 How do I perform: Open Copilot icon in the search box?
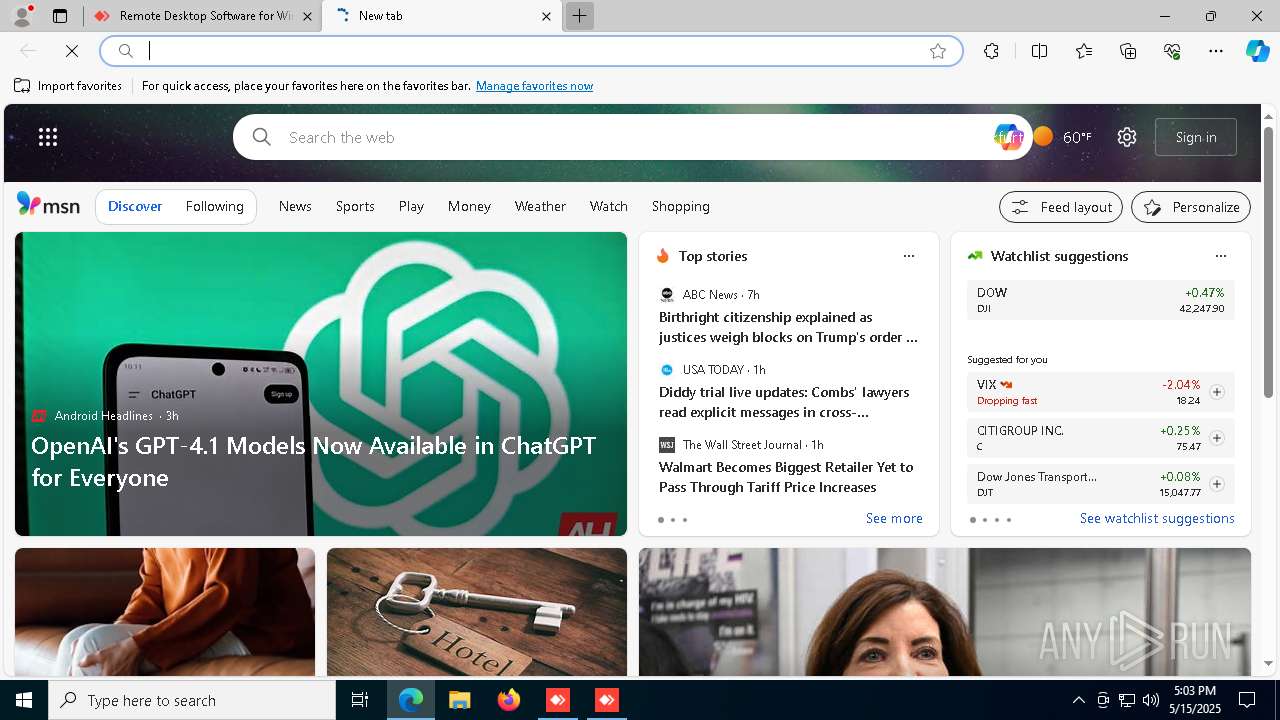[x=1008, y=137]
